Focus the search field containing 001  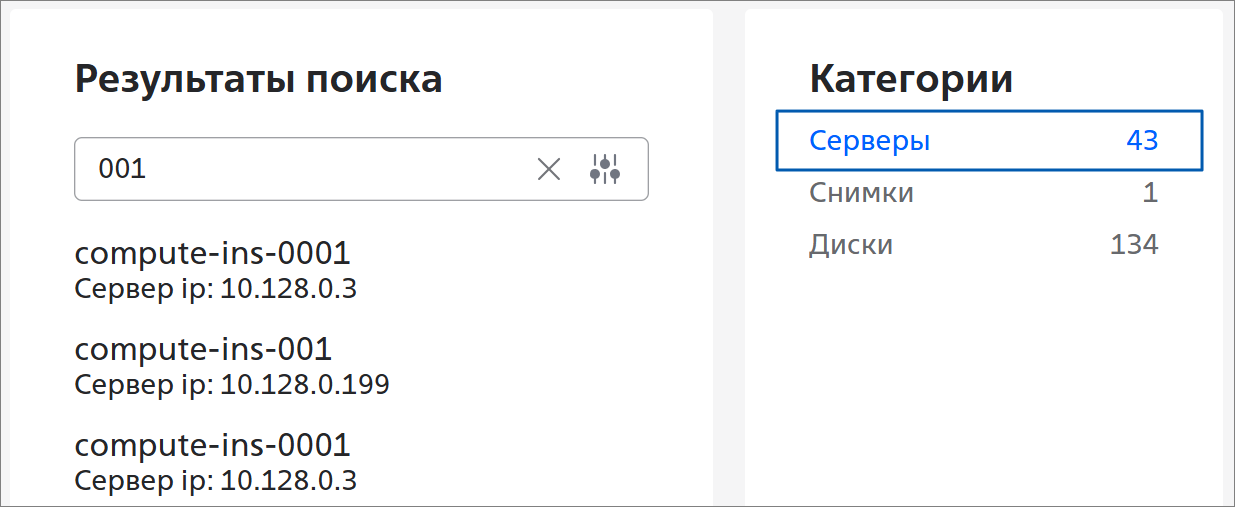coord(361,169)
